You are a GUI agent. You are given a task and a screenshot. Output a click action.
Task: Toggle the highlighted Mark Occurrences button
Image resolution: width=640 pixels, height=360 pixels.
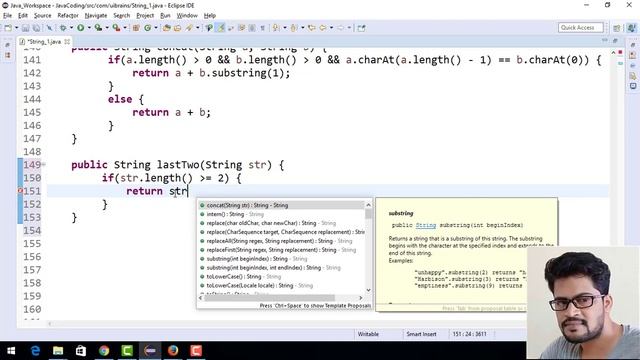(x=220, y=28)
